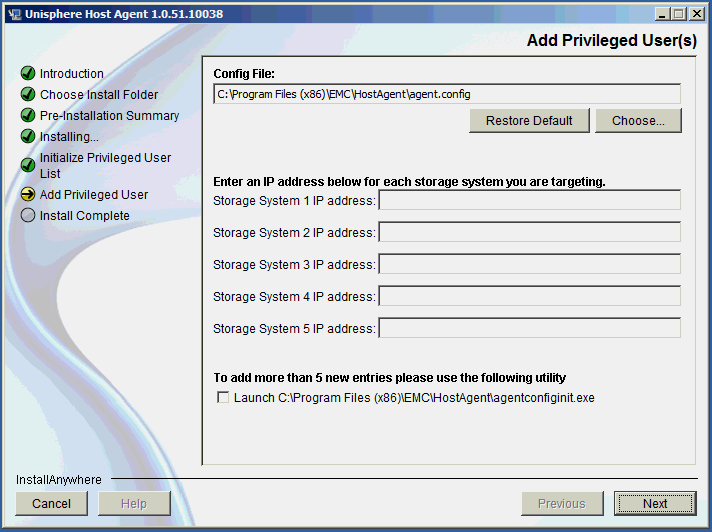The width and height of the screenshot is (712, 532).
Task: Click the Installing... step label
Action: [69, 137]
